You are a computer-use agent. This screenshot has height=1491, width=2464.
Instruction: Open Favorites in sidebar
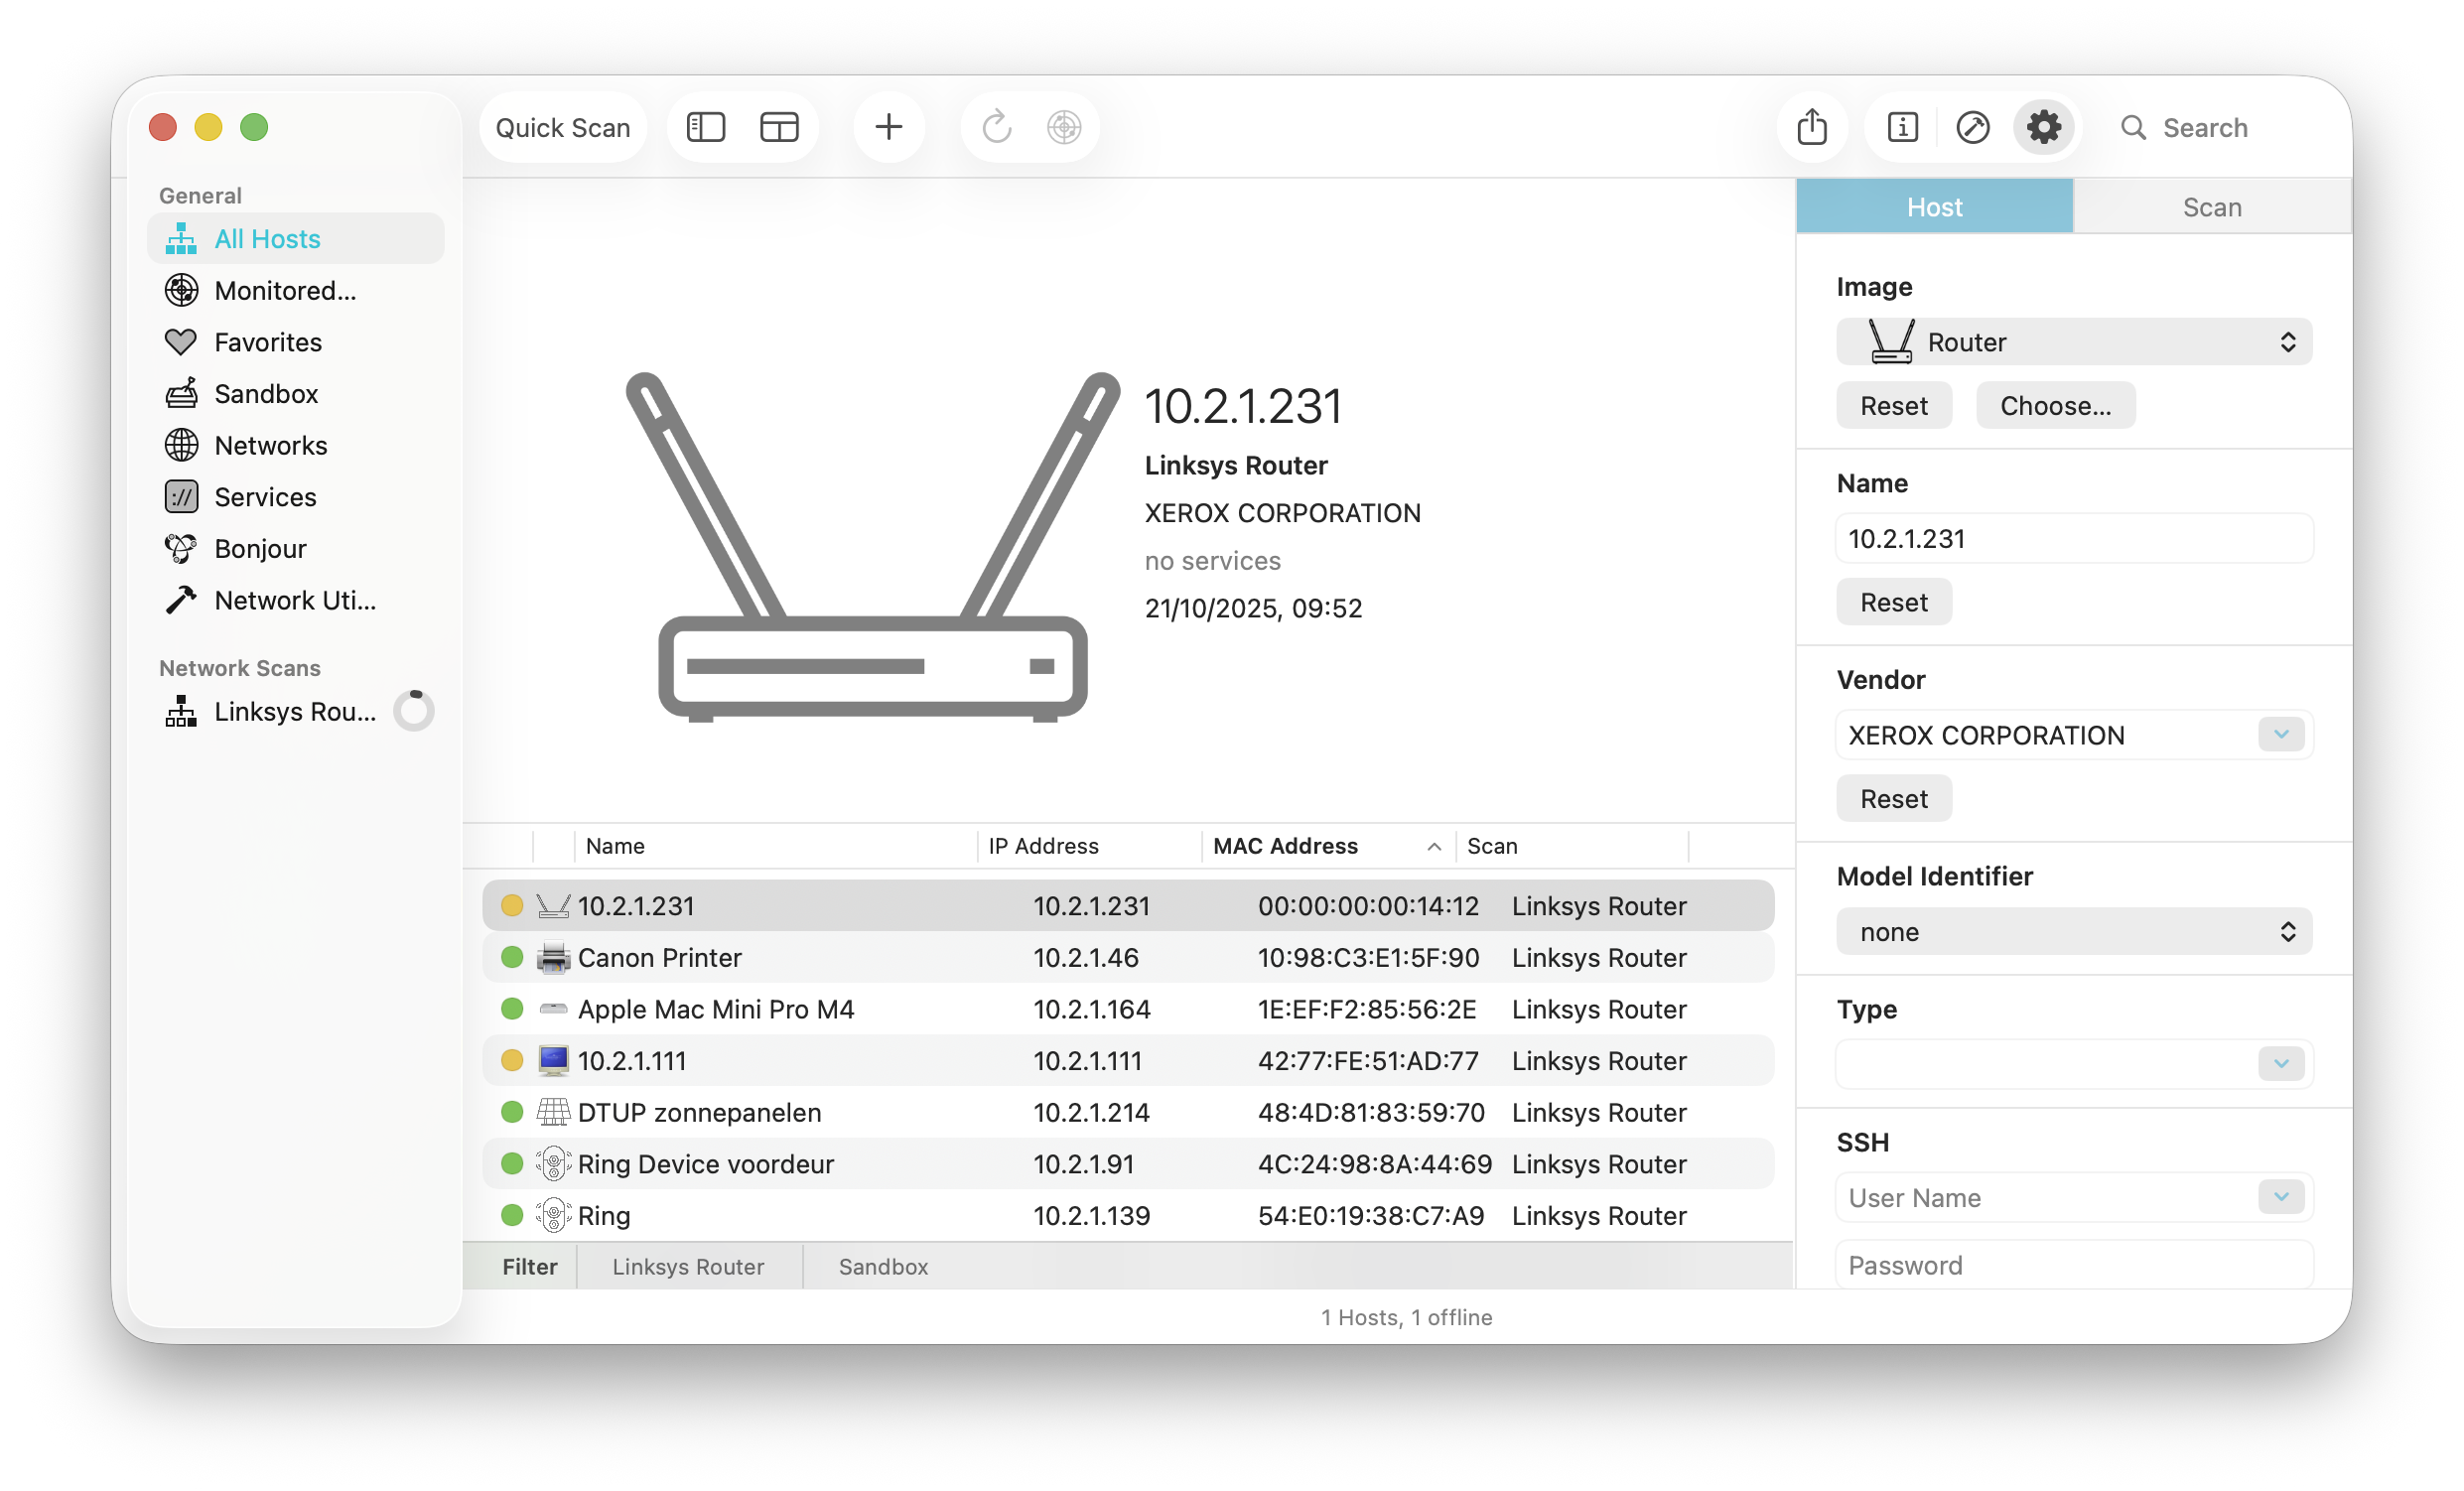tap(296, 342)
